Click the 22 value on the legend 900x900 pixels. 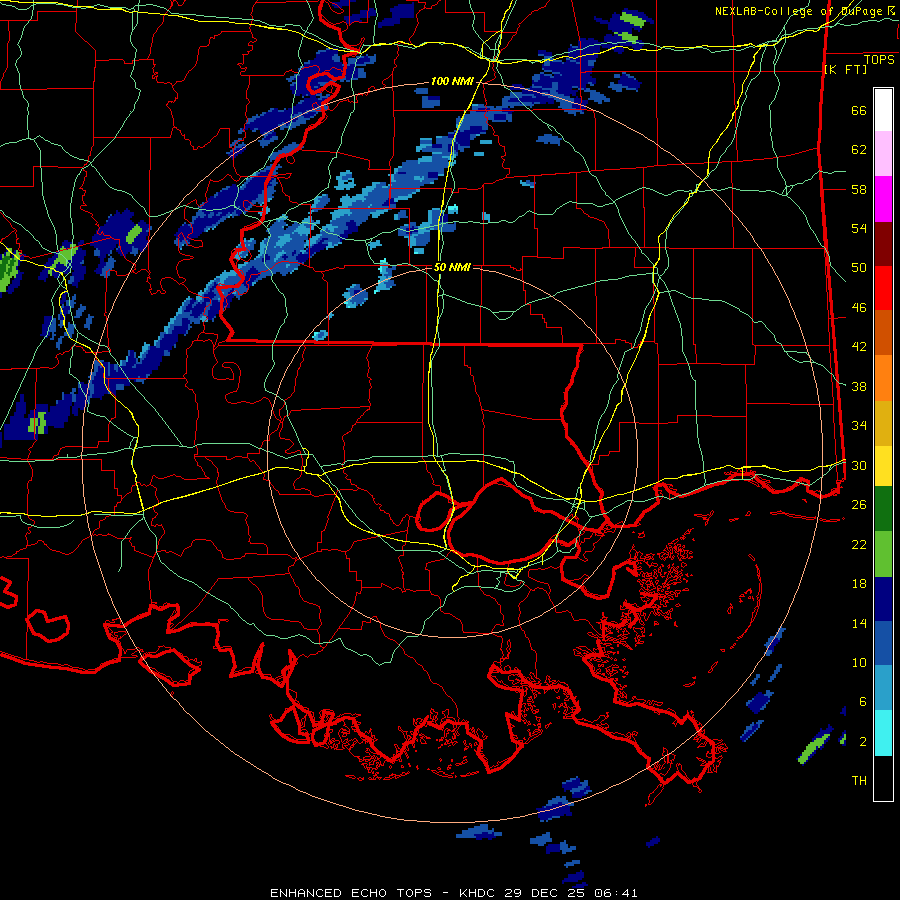coord(859,544)
